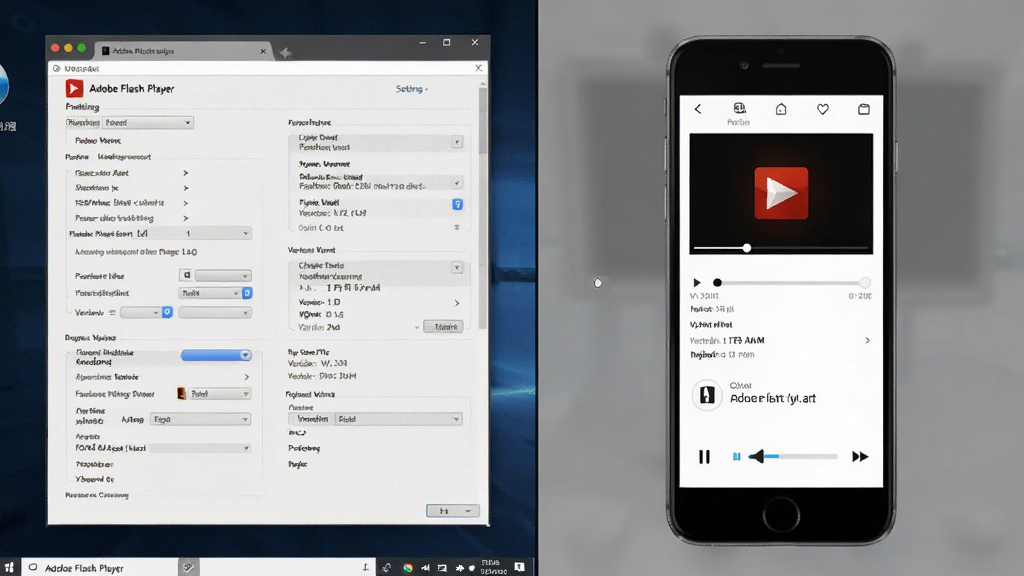This screenshot has height=576, width=1024.
Task: Open the library icon in phone header
Action: [x=739, y=108]
